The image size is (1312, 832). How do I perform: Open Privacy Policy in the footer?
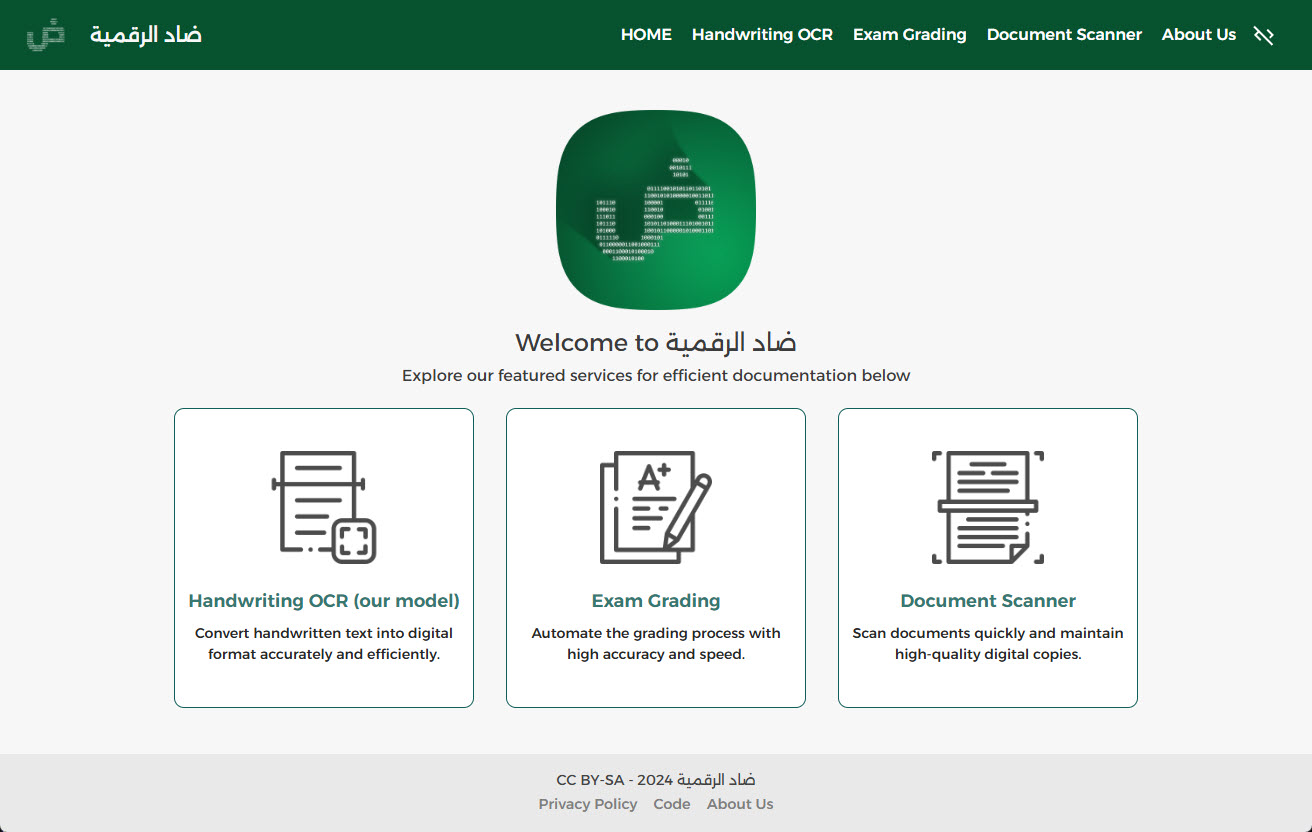[587, 804]
